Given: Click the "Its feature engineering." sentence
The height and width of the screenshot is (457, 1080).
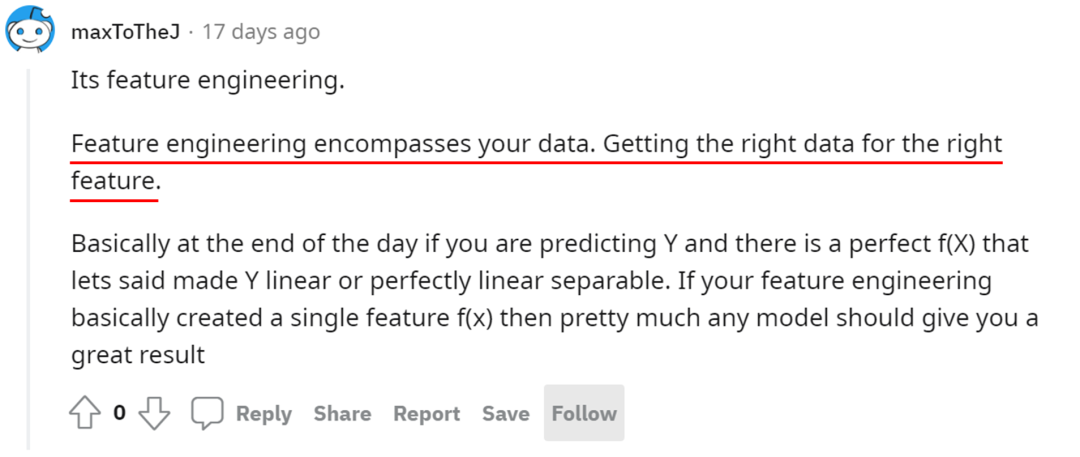Looking at the screenshot, I should tap(207, 81).
